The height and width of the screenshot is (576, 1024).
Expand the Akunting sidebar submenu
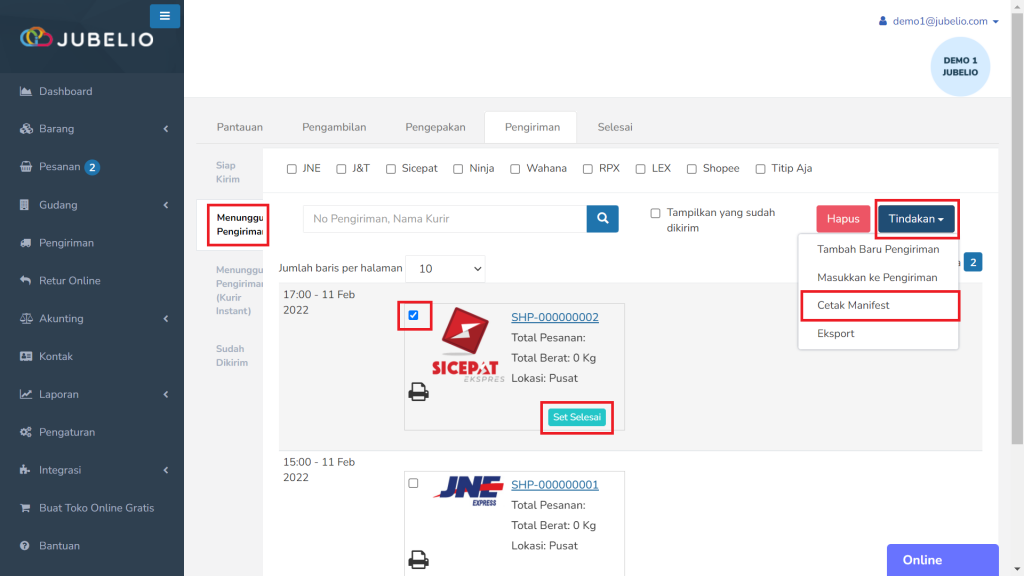[166, 319]
